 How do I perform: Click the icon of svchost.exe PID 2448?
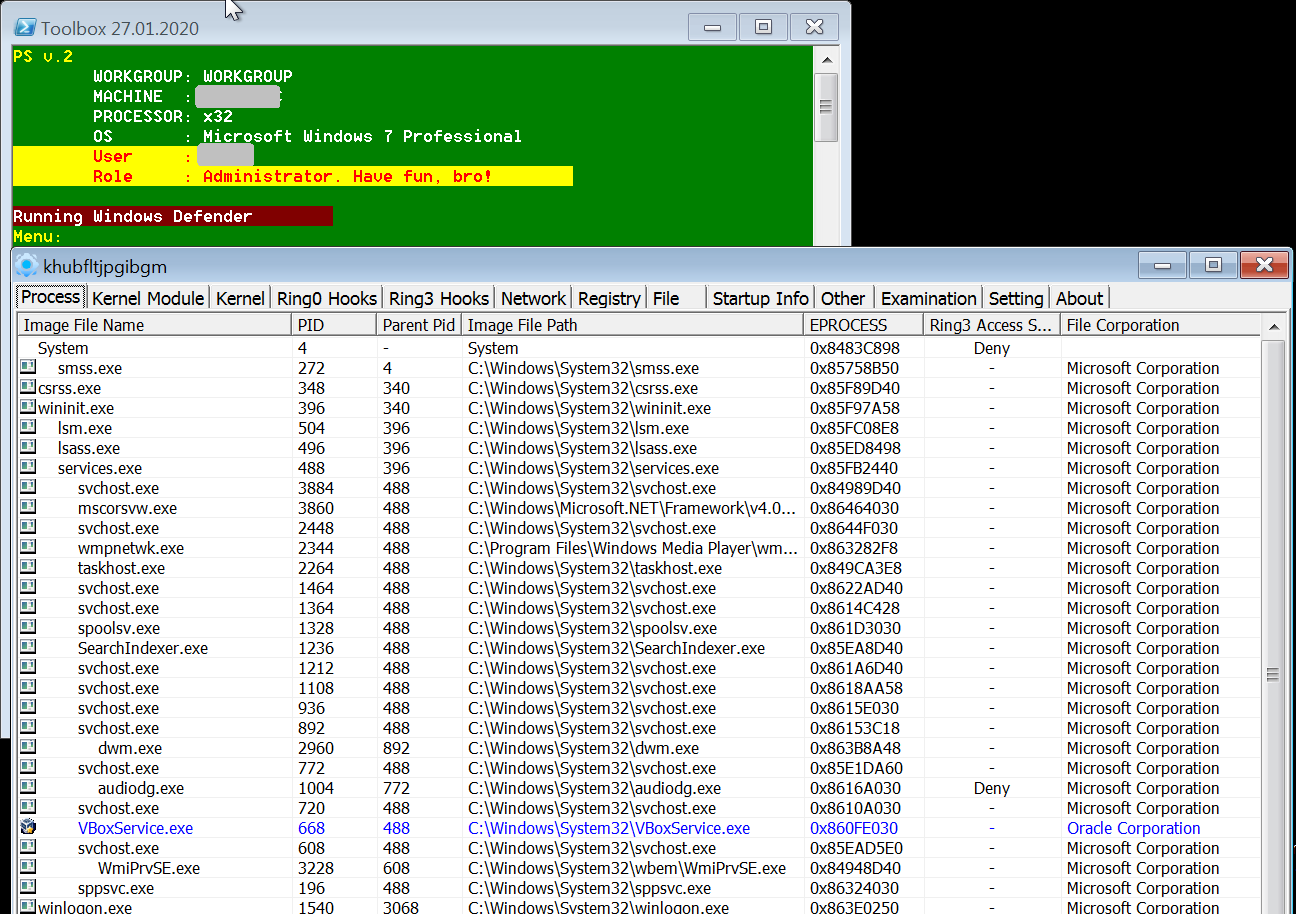27,528
